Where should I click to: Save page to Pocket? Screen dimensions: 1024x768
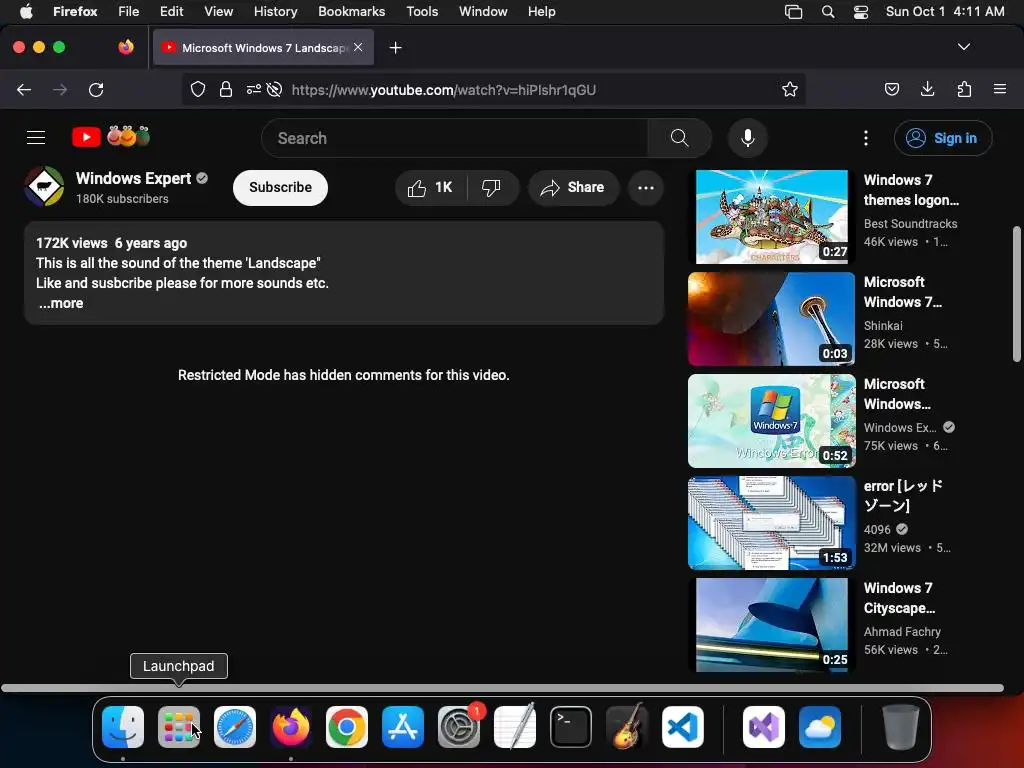(x=891, y=89)
